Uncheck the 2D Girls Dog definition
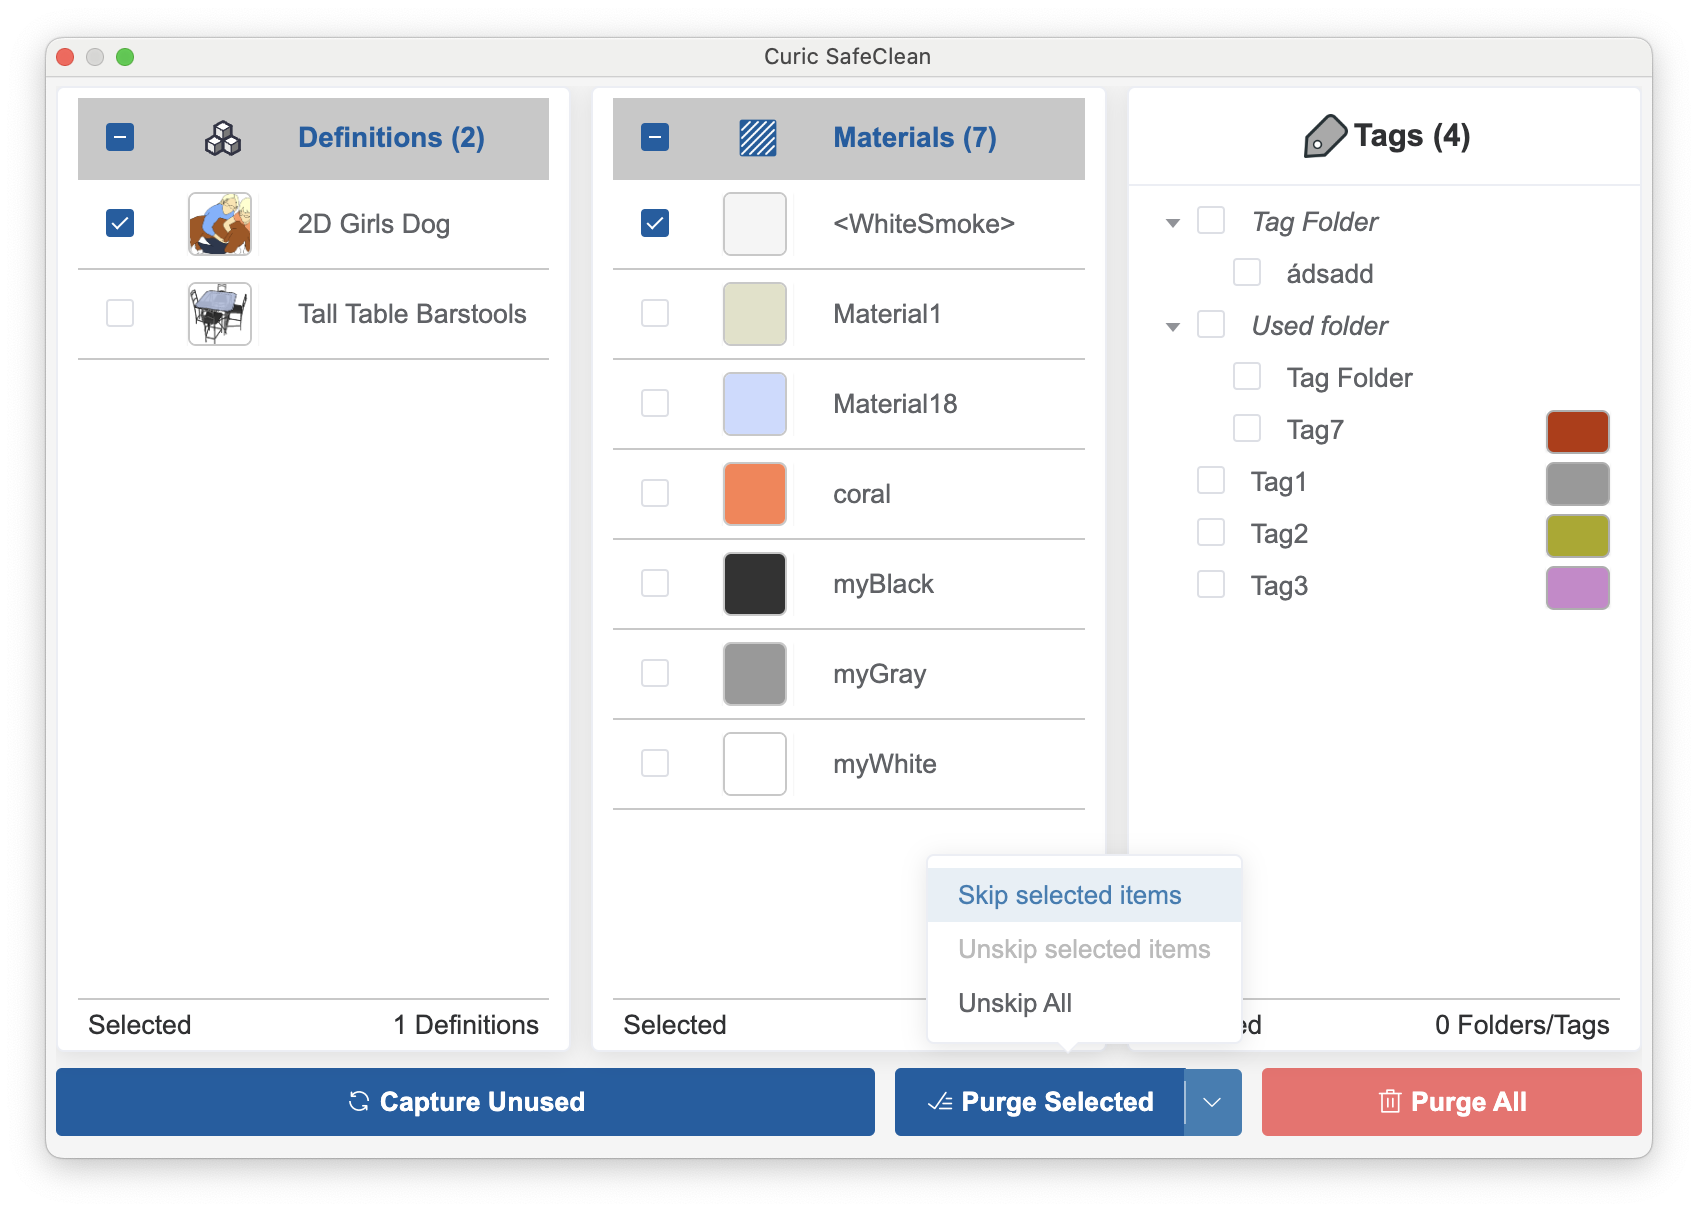This screenshot has width=1698, height=1212. click(119, 223)
